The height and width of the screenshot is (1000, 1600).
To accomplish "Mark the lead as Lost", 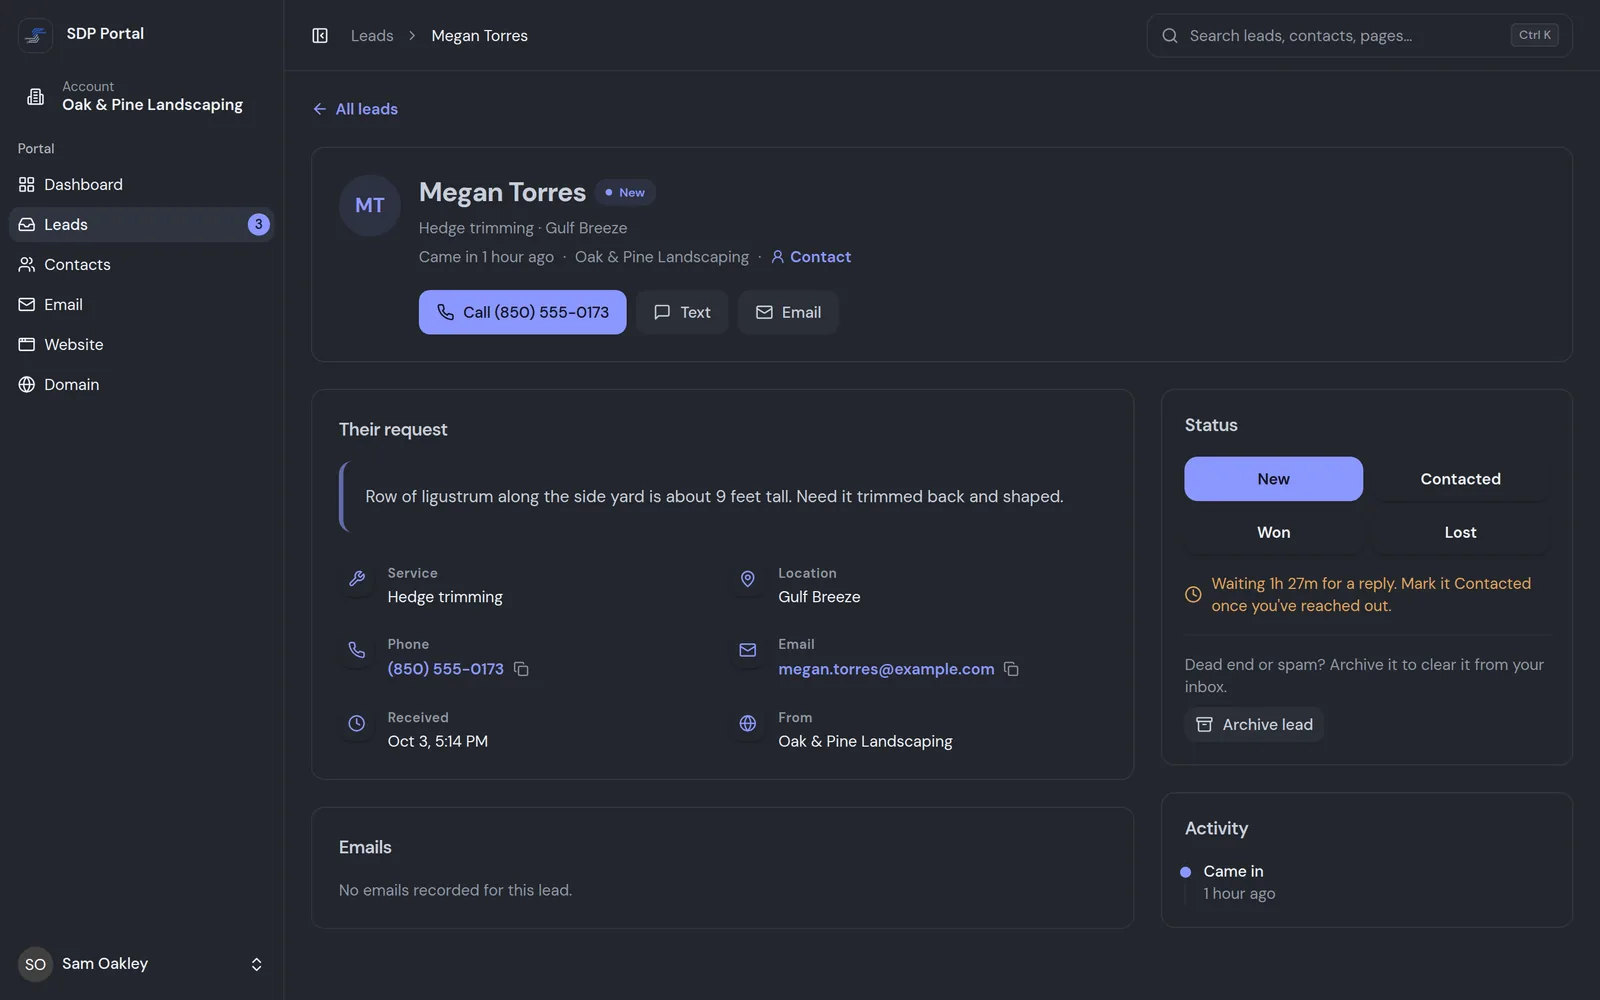I will point(1460,532).
